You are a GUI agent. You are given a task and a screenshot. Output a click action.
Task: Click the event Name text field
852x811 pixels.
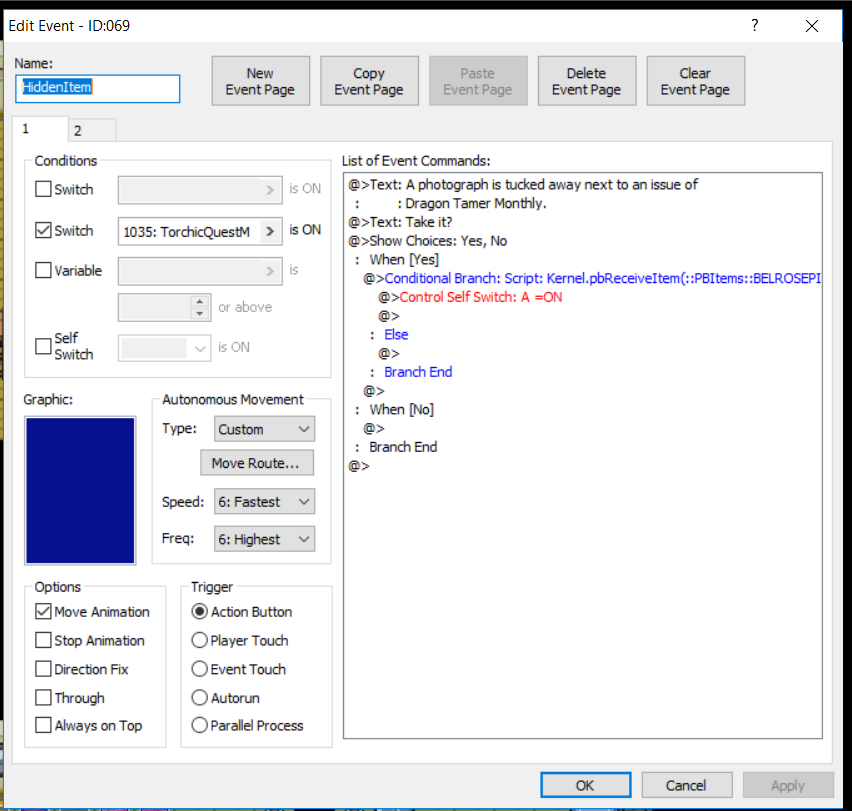point(97,88)
